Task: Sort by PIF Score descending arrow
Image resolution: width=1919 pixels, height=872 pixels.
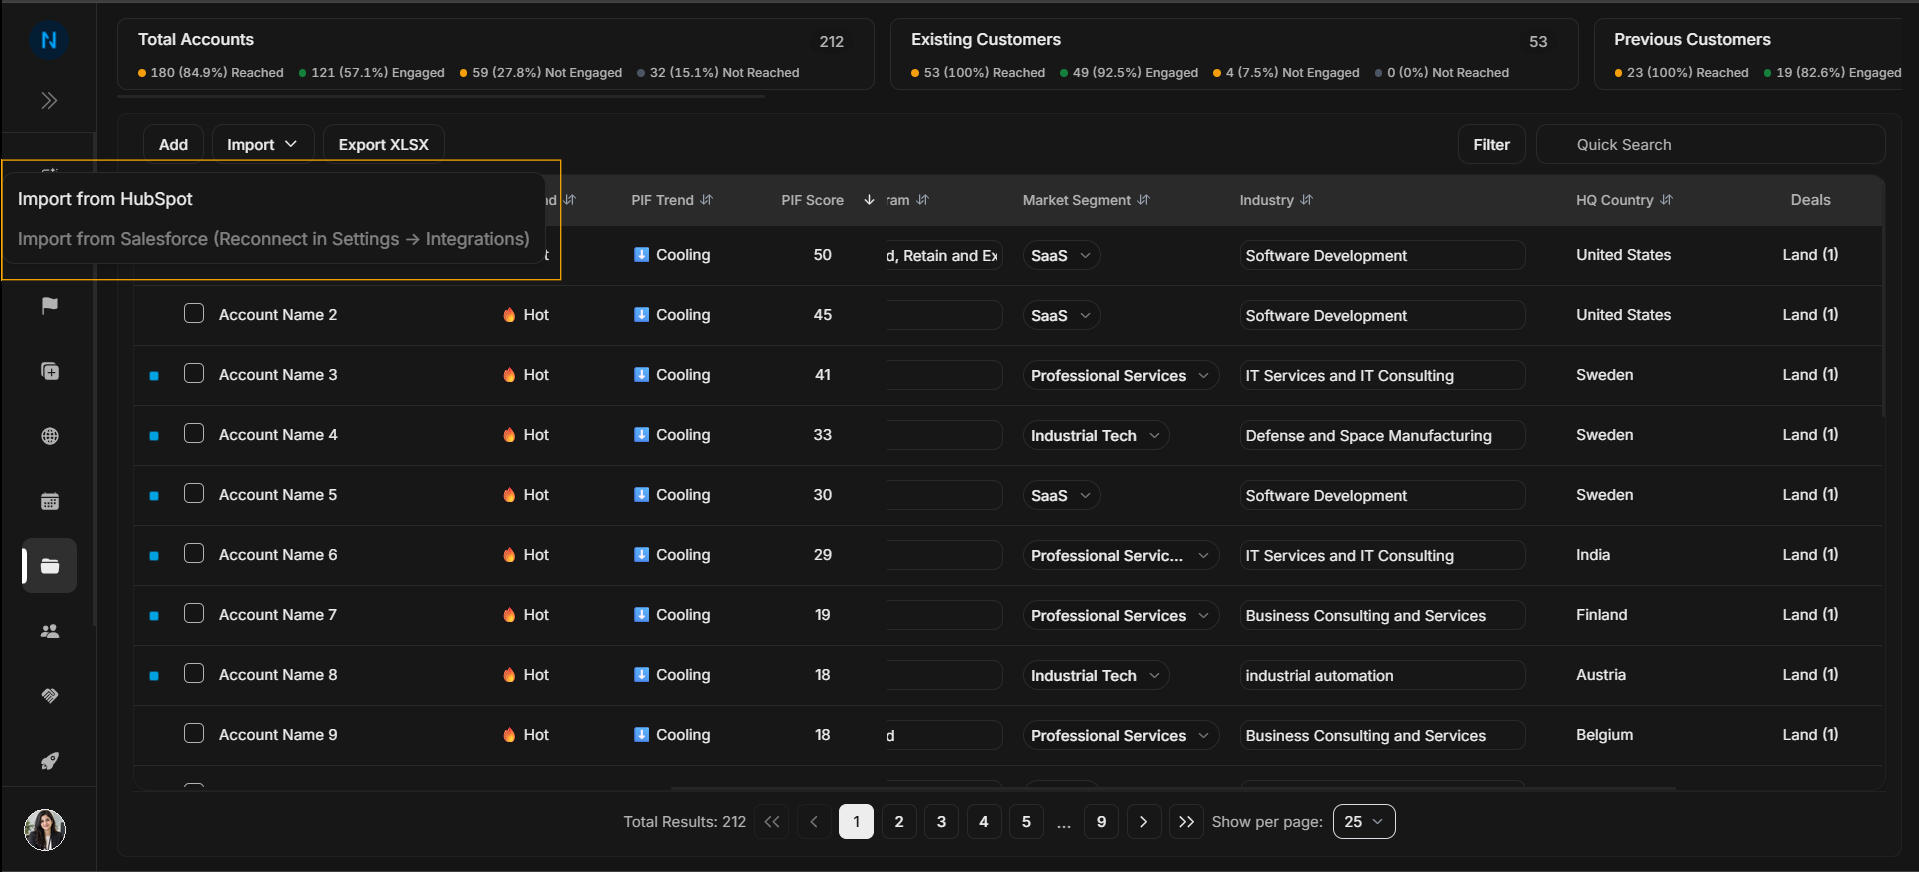Action: click(x=869, y=200)
